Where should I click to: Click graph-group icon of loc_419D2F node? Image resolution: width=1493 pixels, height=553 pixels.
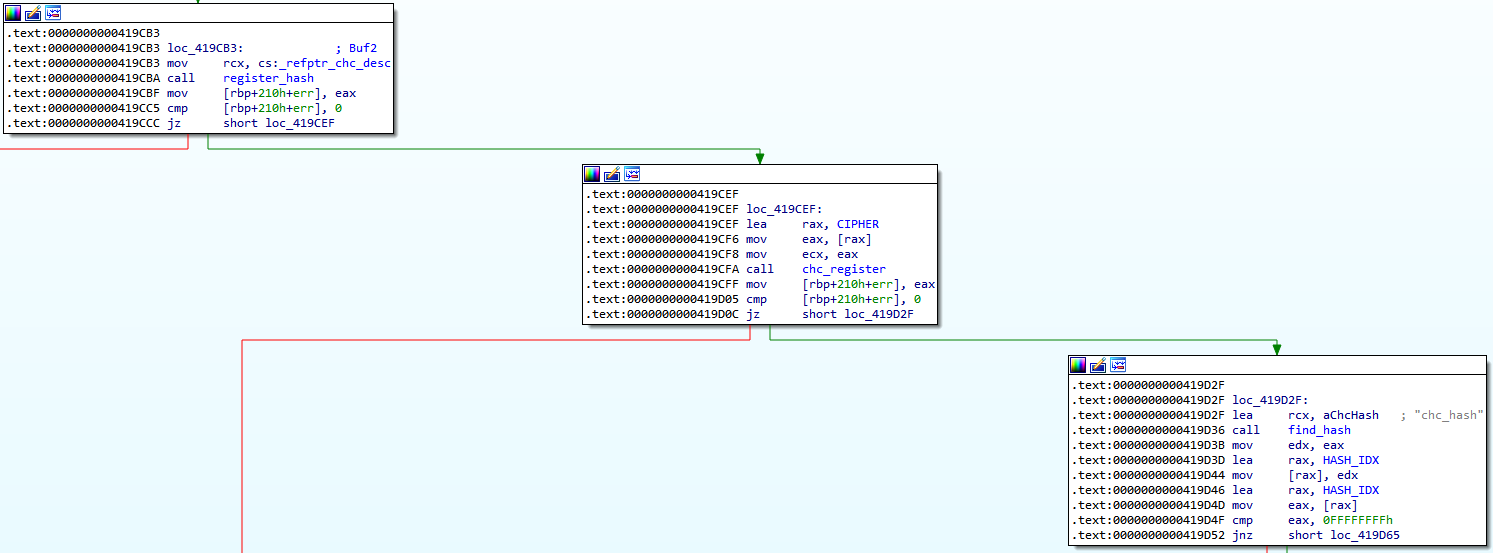1116,365
